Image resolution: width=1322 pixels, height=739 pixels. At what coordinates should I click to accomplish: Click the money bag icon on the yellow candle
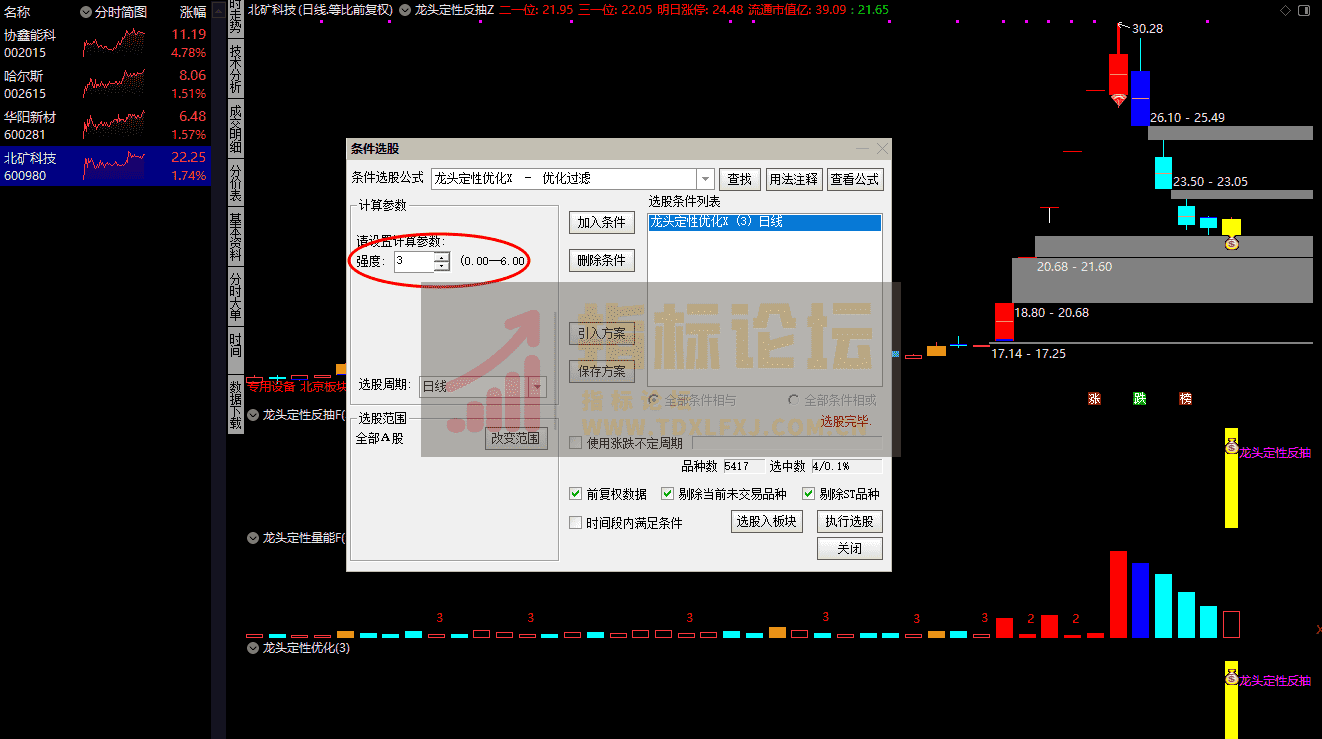pyautogui.click(x=1231, y=243)
